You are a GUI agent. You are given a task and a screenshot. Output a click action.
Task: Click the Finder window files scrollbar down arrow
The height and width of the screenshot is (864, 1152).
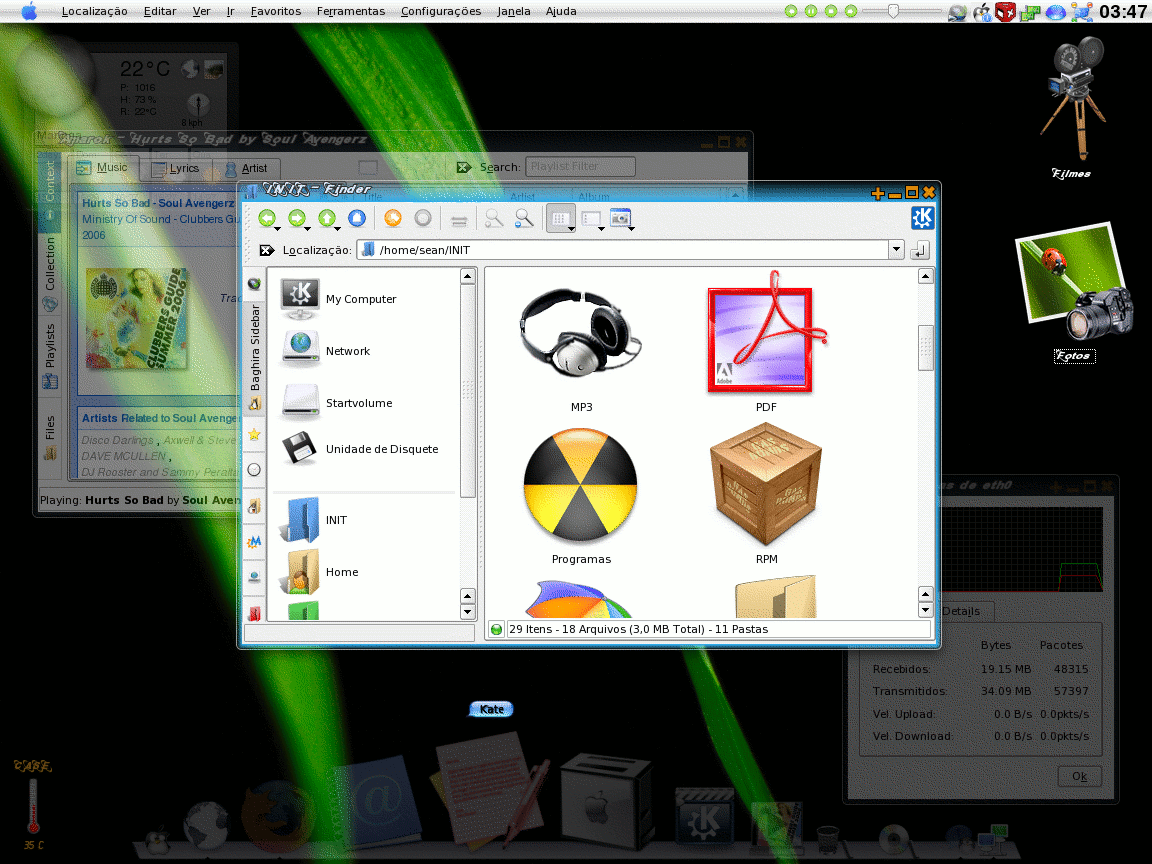tap(926, 610)
